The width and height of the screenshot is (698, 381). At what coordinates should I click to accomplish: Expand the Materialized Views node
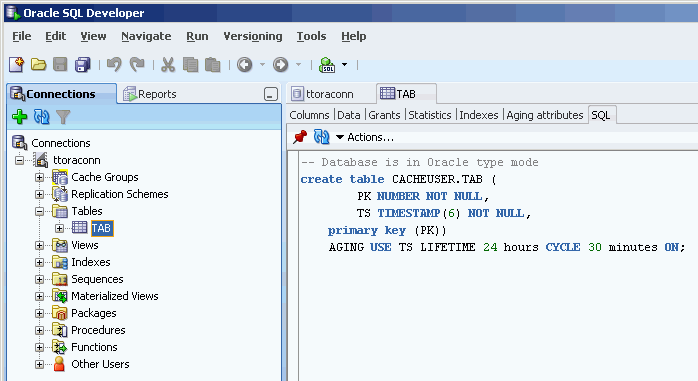tap(39, 296)
